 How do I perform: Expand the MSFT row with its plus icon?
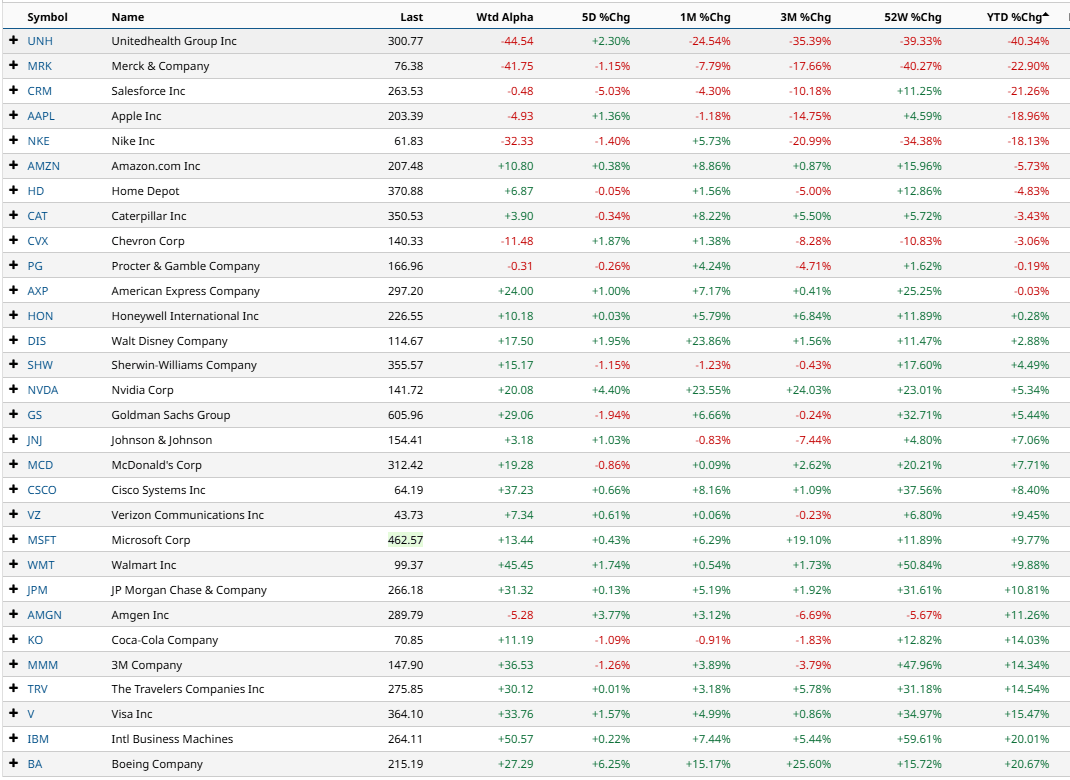click(13, 540)
